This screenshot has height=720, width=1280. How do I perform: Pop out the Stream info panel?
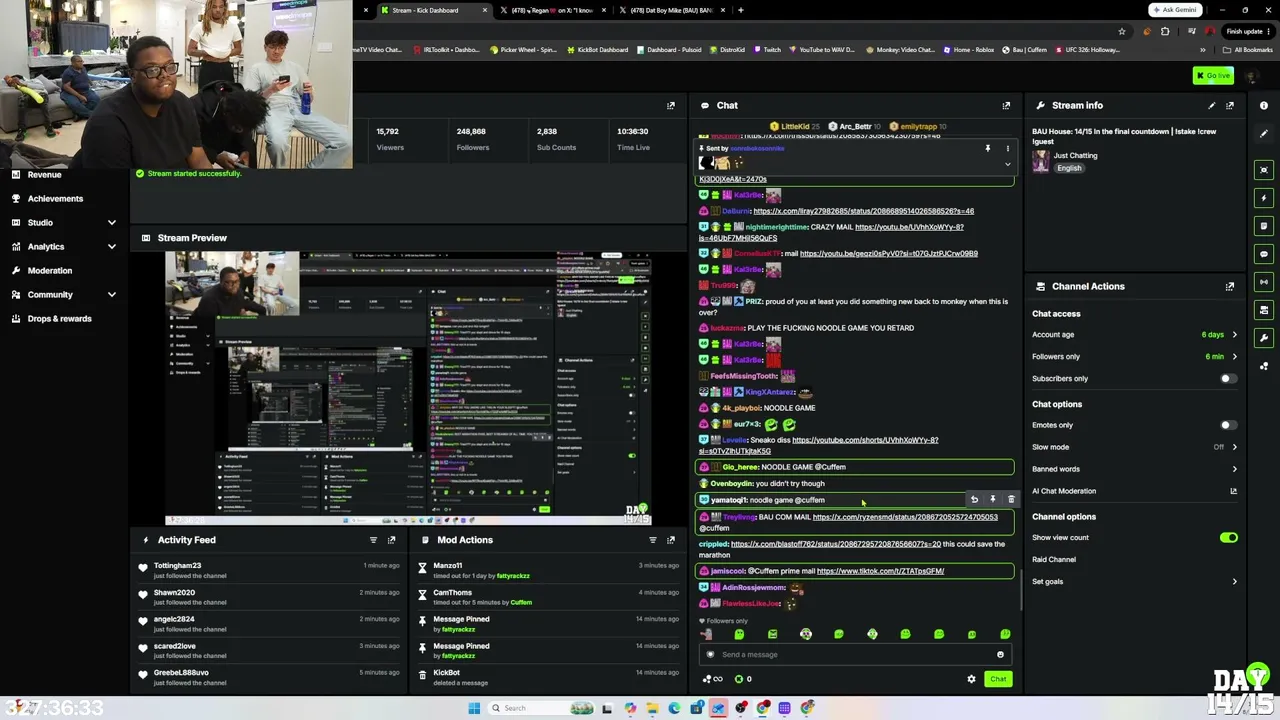pos(1230,105)
